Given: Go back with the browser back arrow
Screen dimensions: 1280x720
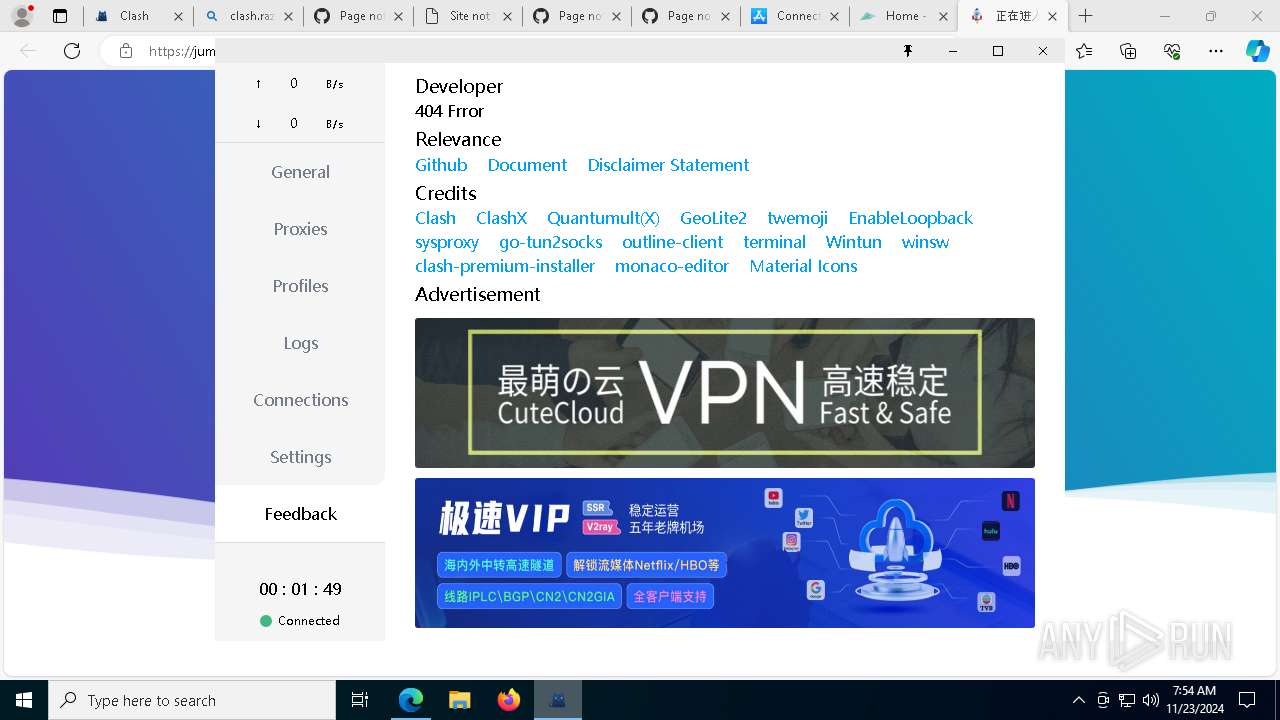Looking at the screenshot, I should (x=28, y=51).
